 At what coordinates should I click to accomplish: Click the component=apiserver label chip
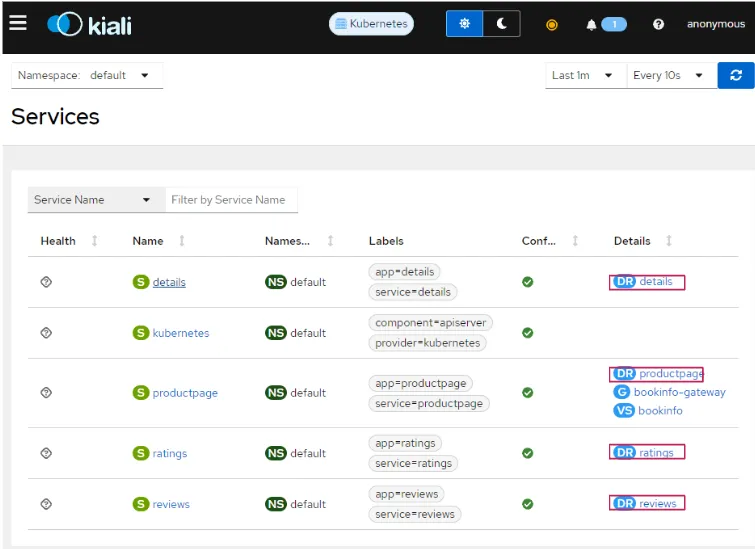(x=430, y=323)
